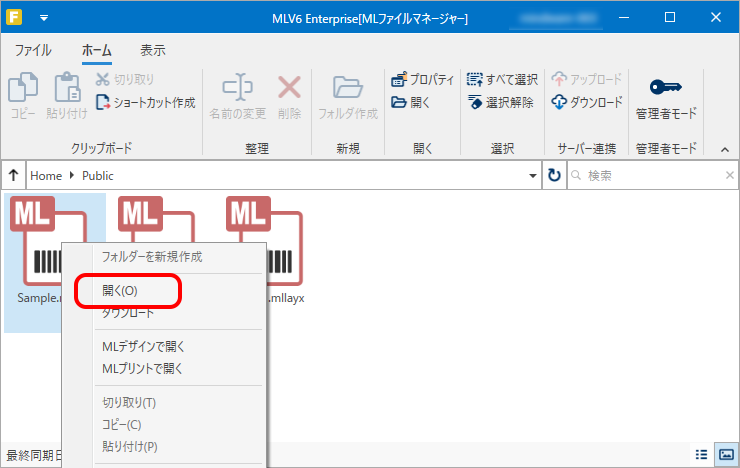This screenshot has height=468, width=740.
Task: Switch to list view in the status bar
Action: pos(701,454)
